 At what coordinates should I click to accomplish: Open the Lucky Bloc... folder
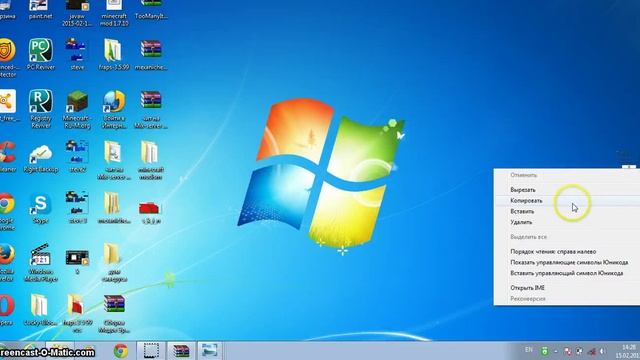coord(40,310)
